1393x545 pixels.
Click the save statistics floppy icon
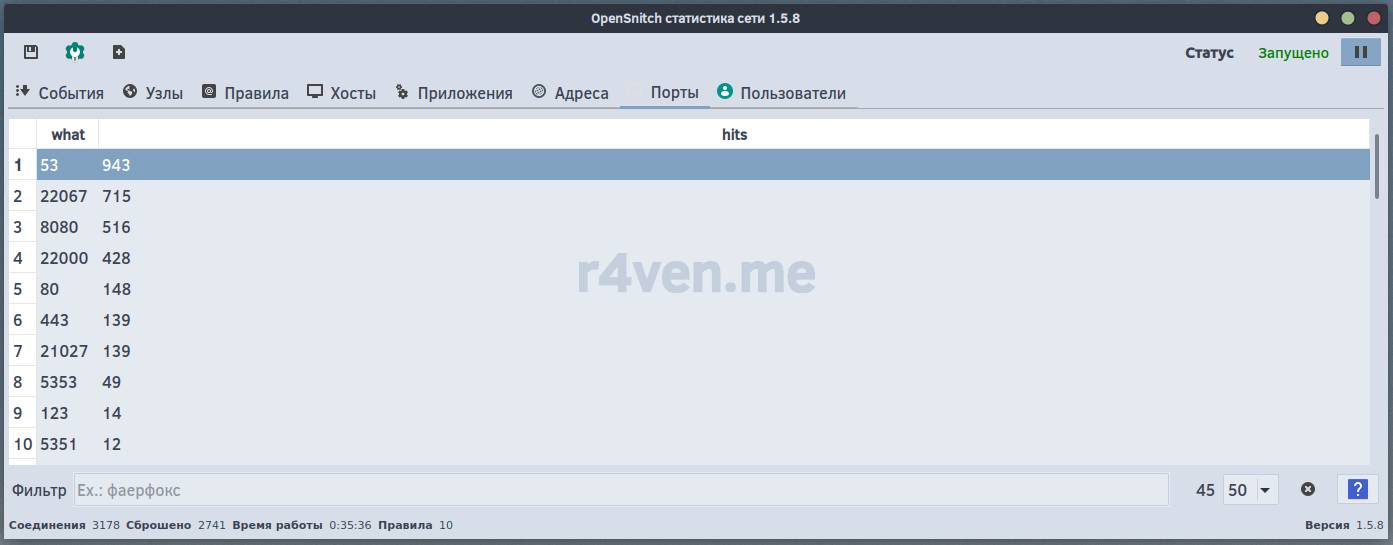tap(31, 52)
